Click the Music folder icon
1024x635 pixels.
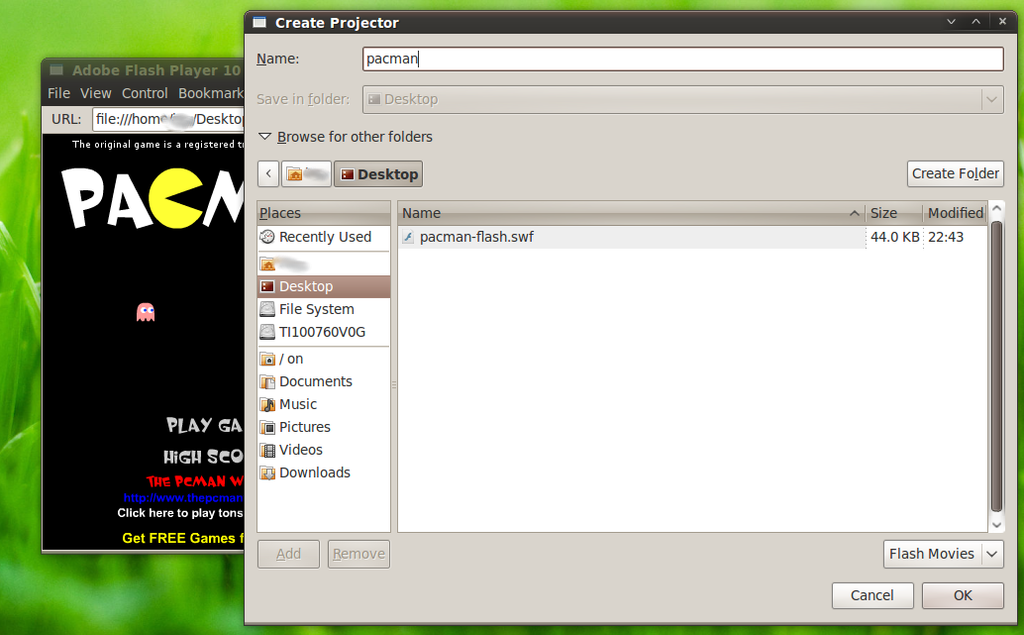pyautogui.click(x=267, y=404)
